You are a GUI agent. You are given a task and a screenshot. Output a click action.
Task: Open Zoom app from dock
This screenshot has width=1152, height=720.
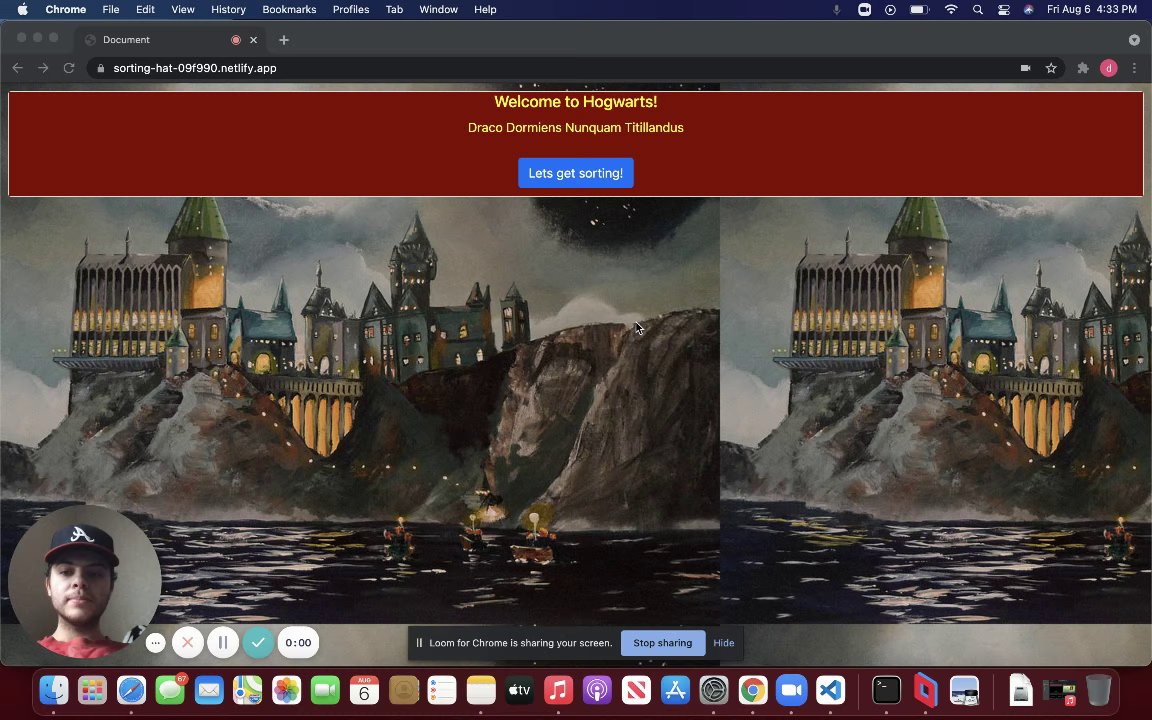point(791,691)
